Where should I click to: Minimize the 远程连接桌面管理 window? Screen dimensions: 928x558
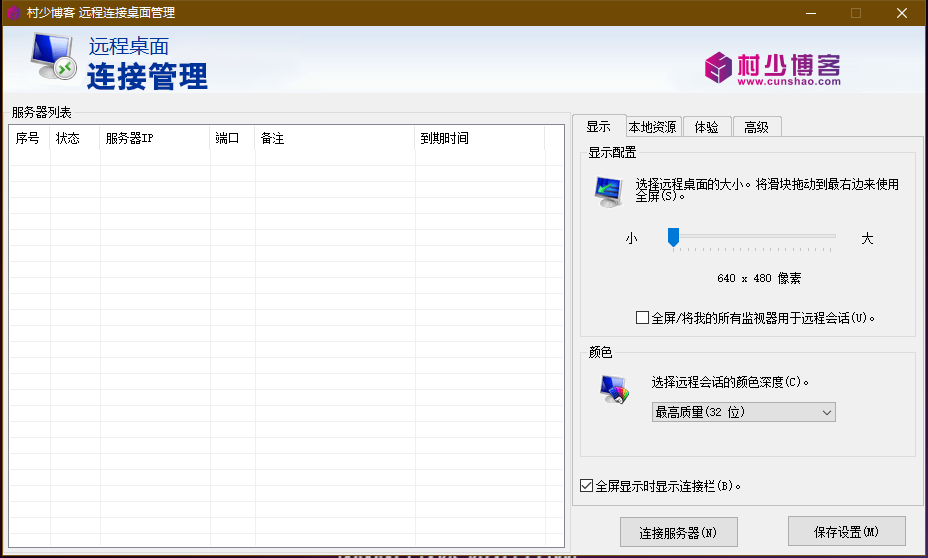point(811,13)
